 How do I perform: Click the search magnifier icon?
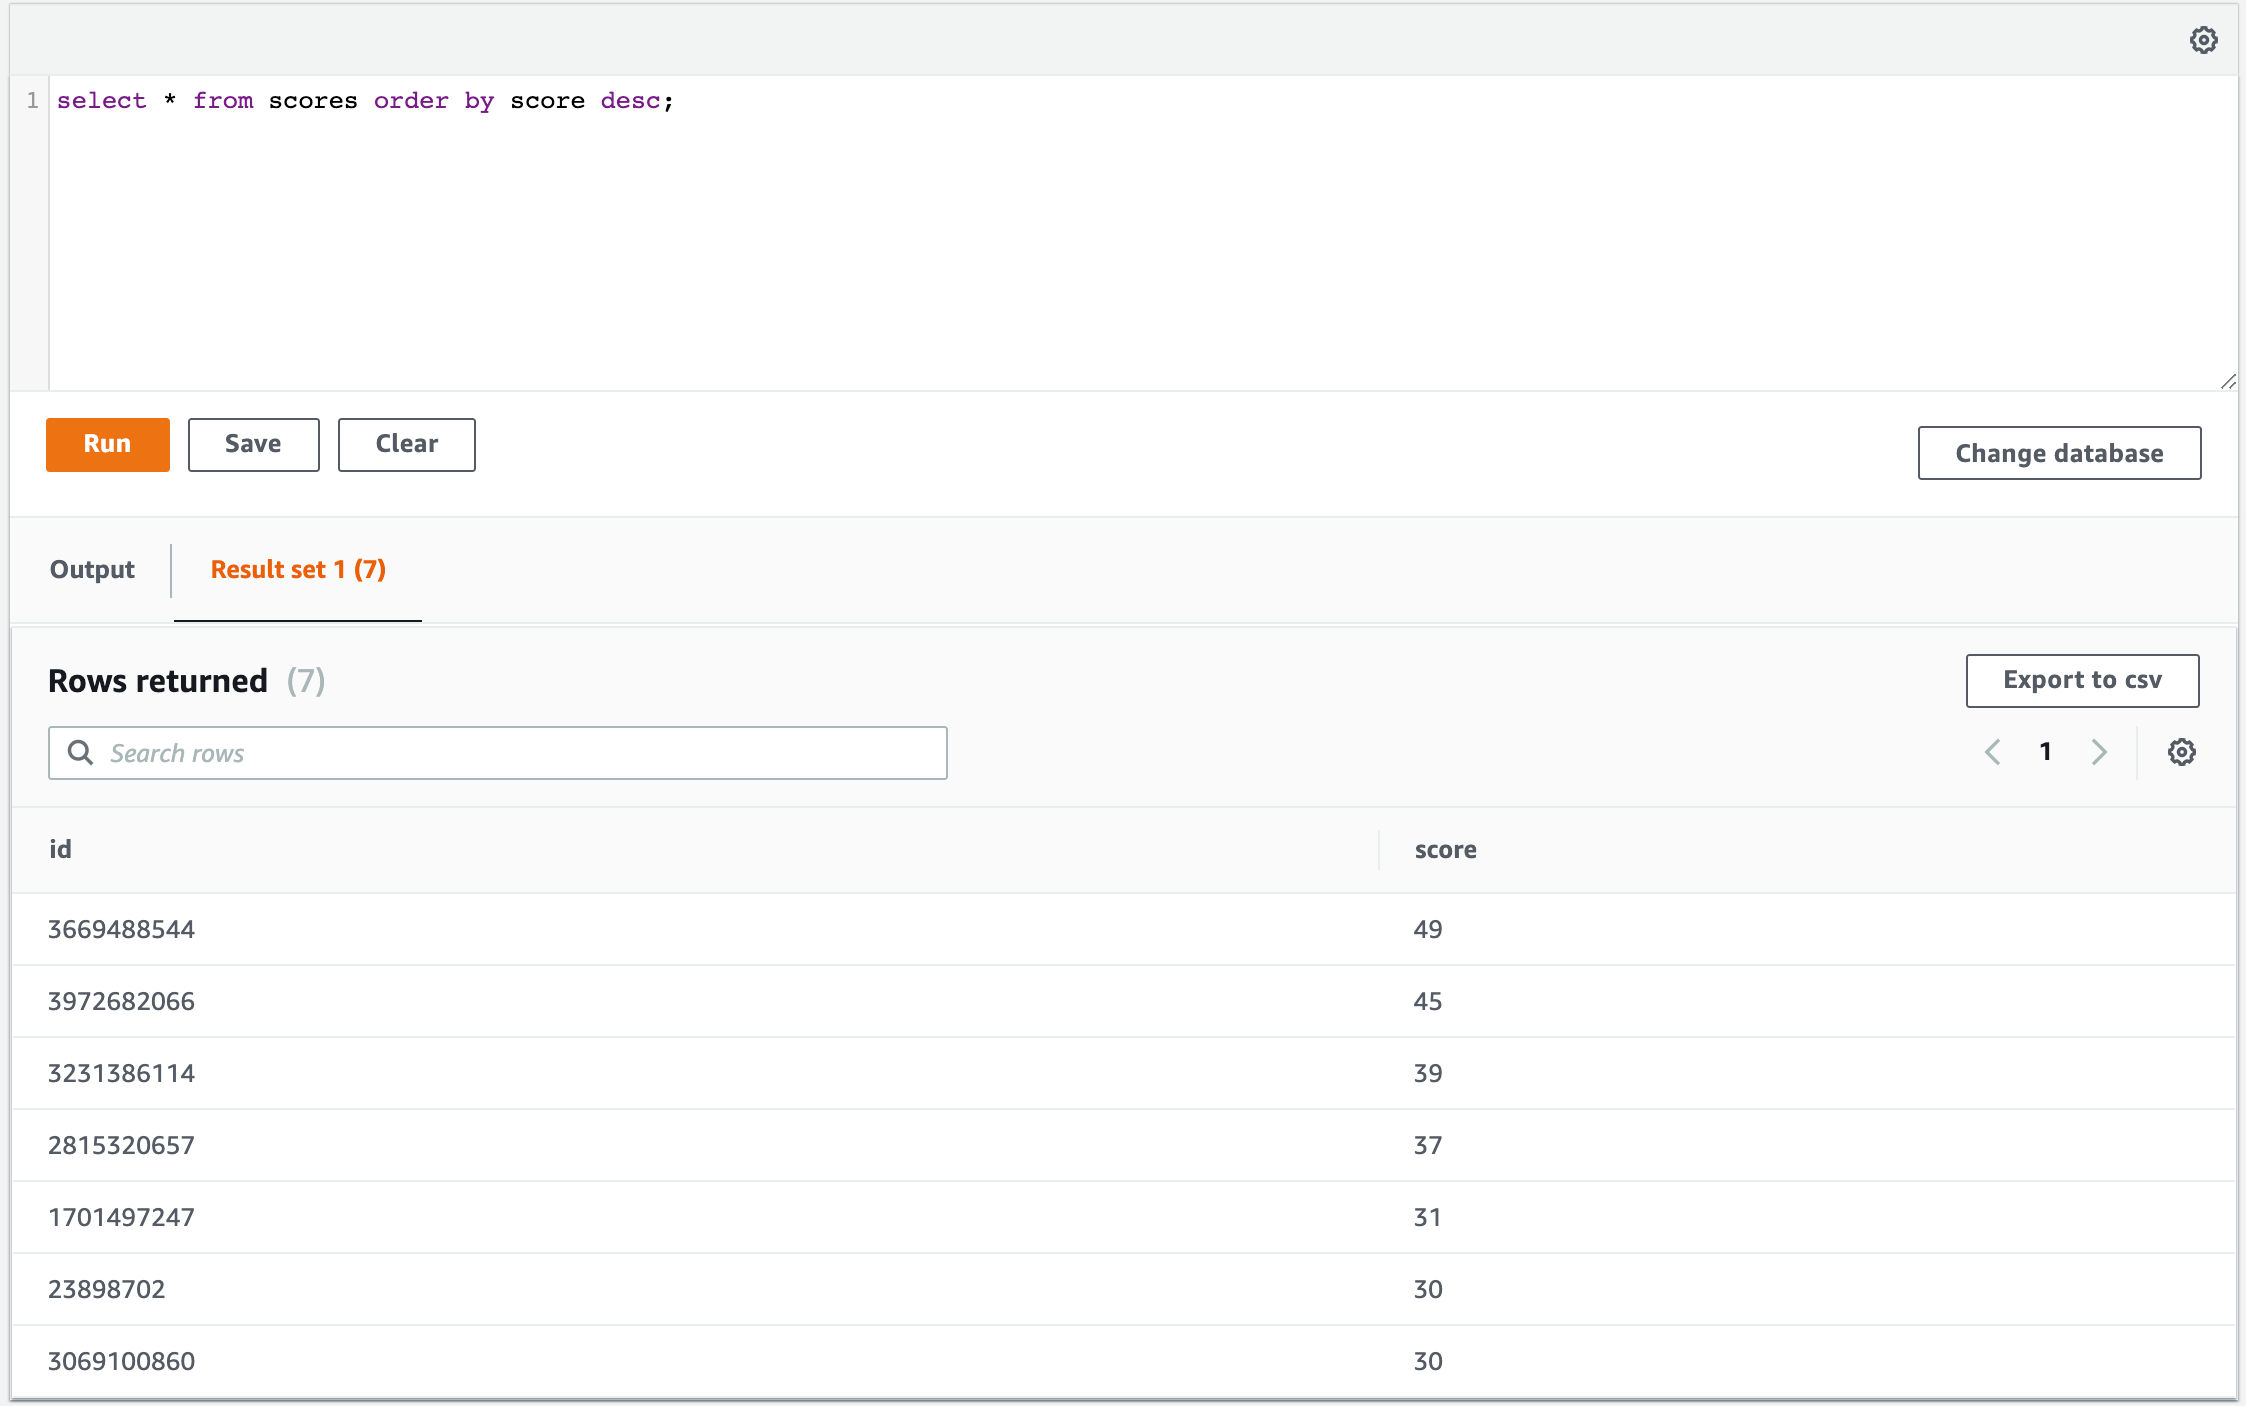point(80,752)
